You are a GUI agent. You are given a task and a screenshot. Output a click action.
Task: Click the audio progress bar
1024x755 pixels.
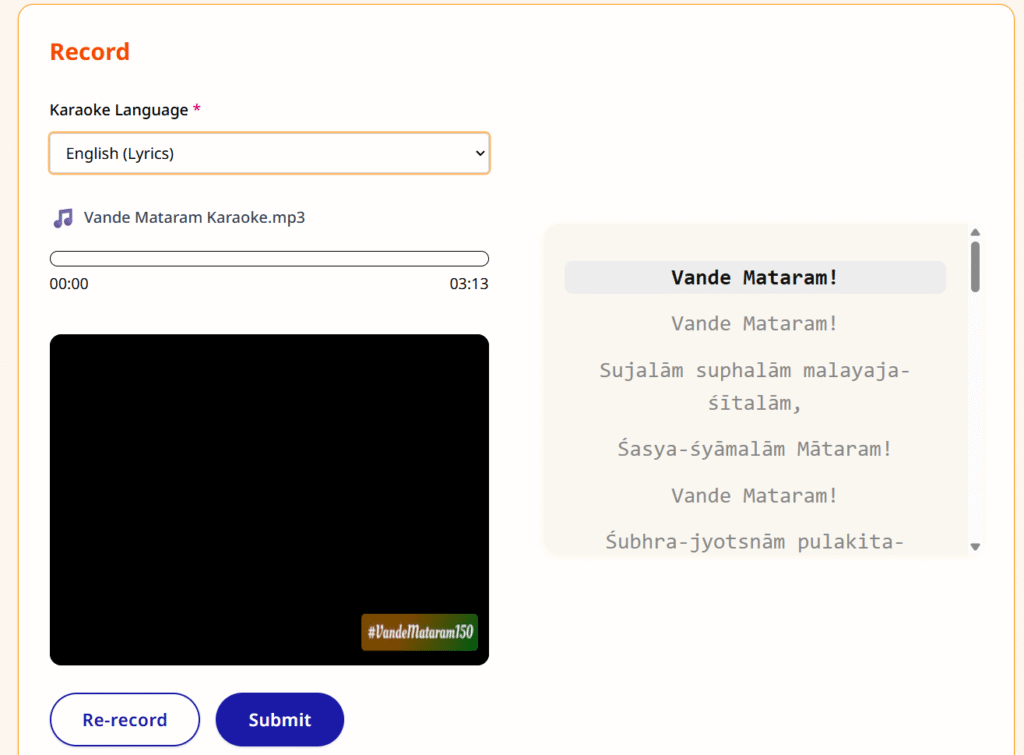269,258
